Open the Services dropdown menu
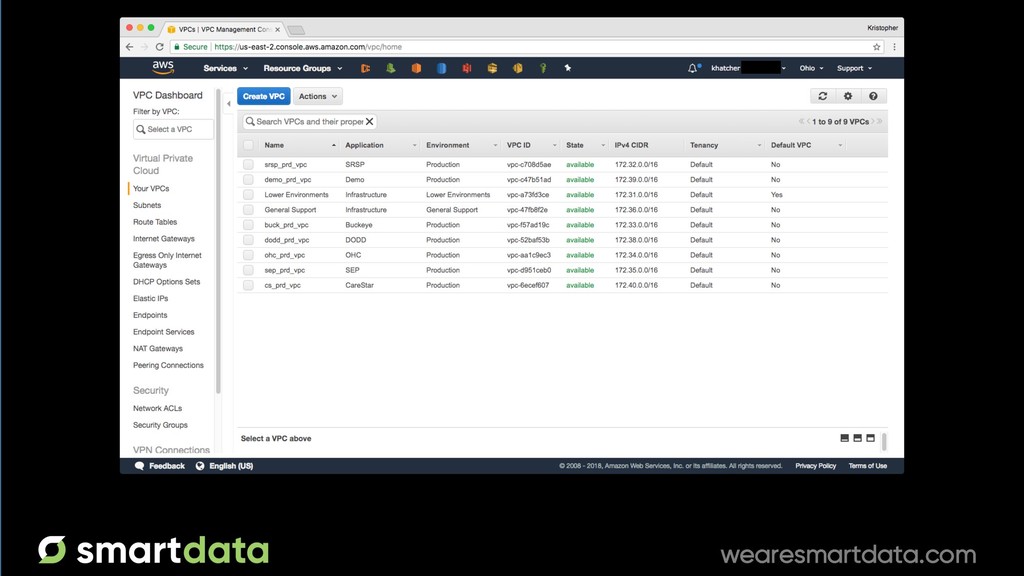This screenshot has height=576, width=1024. [x=225, y=68]
